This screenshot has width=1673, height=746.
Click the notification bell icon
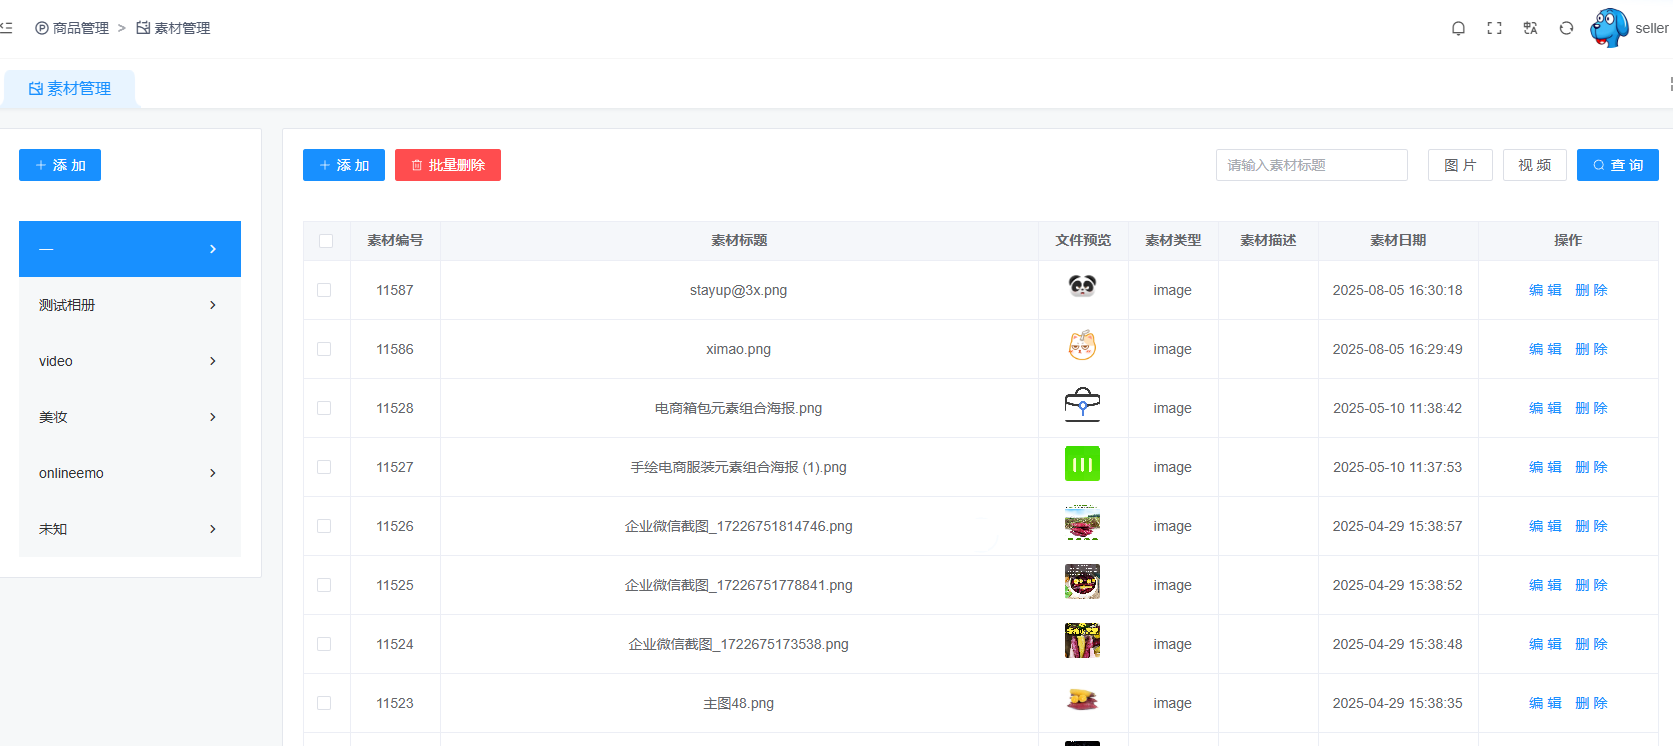1458,28
